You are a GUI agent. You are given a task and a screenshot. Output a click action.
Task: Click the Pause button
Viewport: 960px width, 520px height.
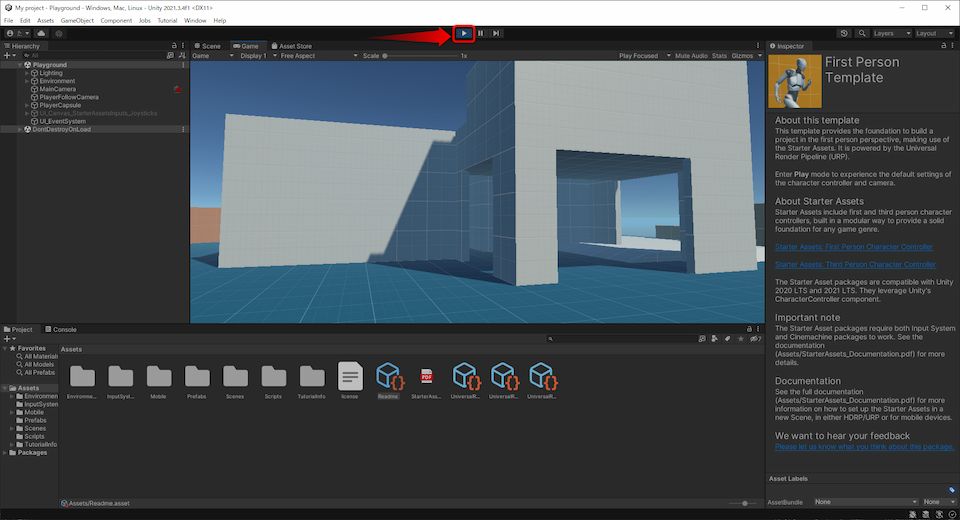coord(480,33)
